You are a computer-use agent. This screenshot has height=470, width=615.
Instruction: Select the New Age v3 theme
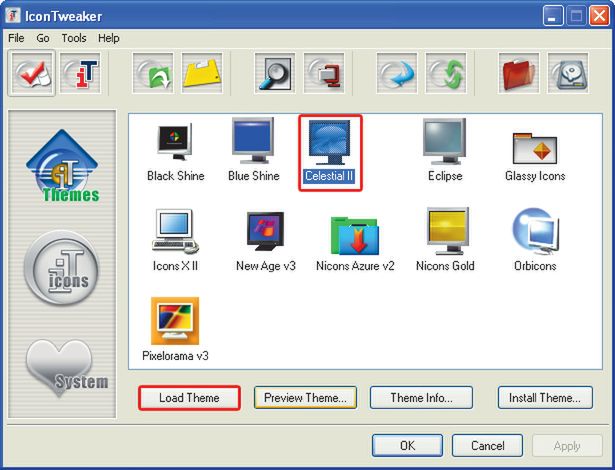(266, 241)
